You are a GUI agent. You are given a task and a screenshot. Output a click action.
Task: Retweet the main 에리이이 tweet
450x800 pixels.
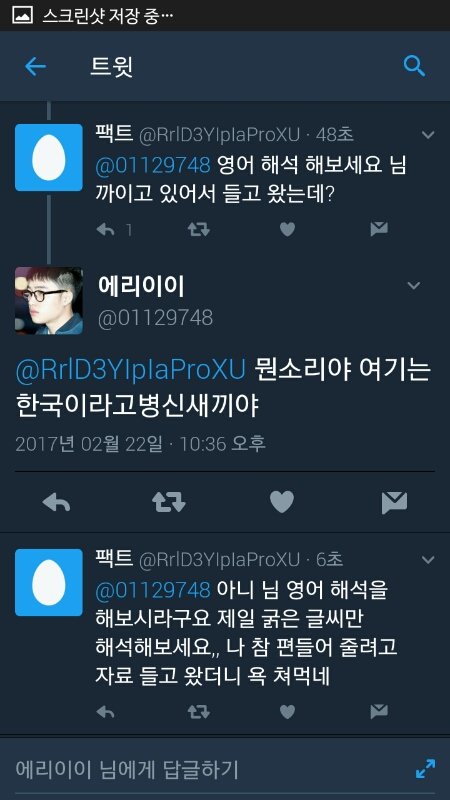(169, 503)
